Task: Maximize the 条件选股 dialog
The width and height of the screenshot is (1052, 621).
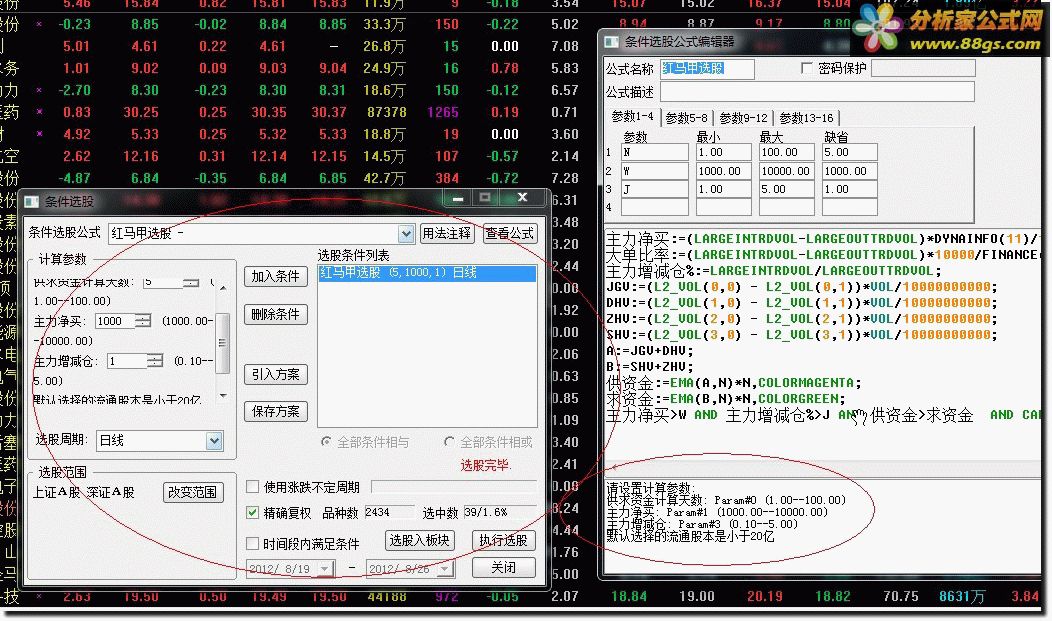Action: [485, 198]
